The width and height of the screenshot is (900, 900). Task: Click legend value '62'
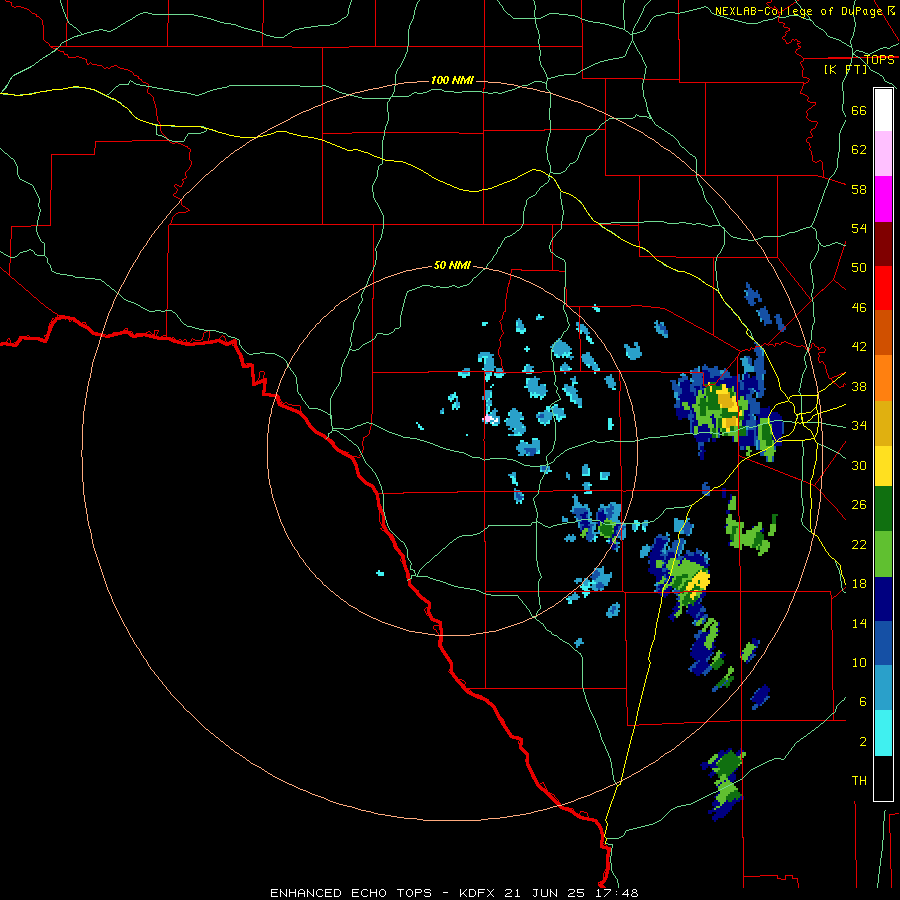[x=859, y=150]
